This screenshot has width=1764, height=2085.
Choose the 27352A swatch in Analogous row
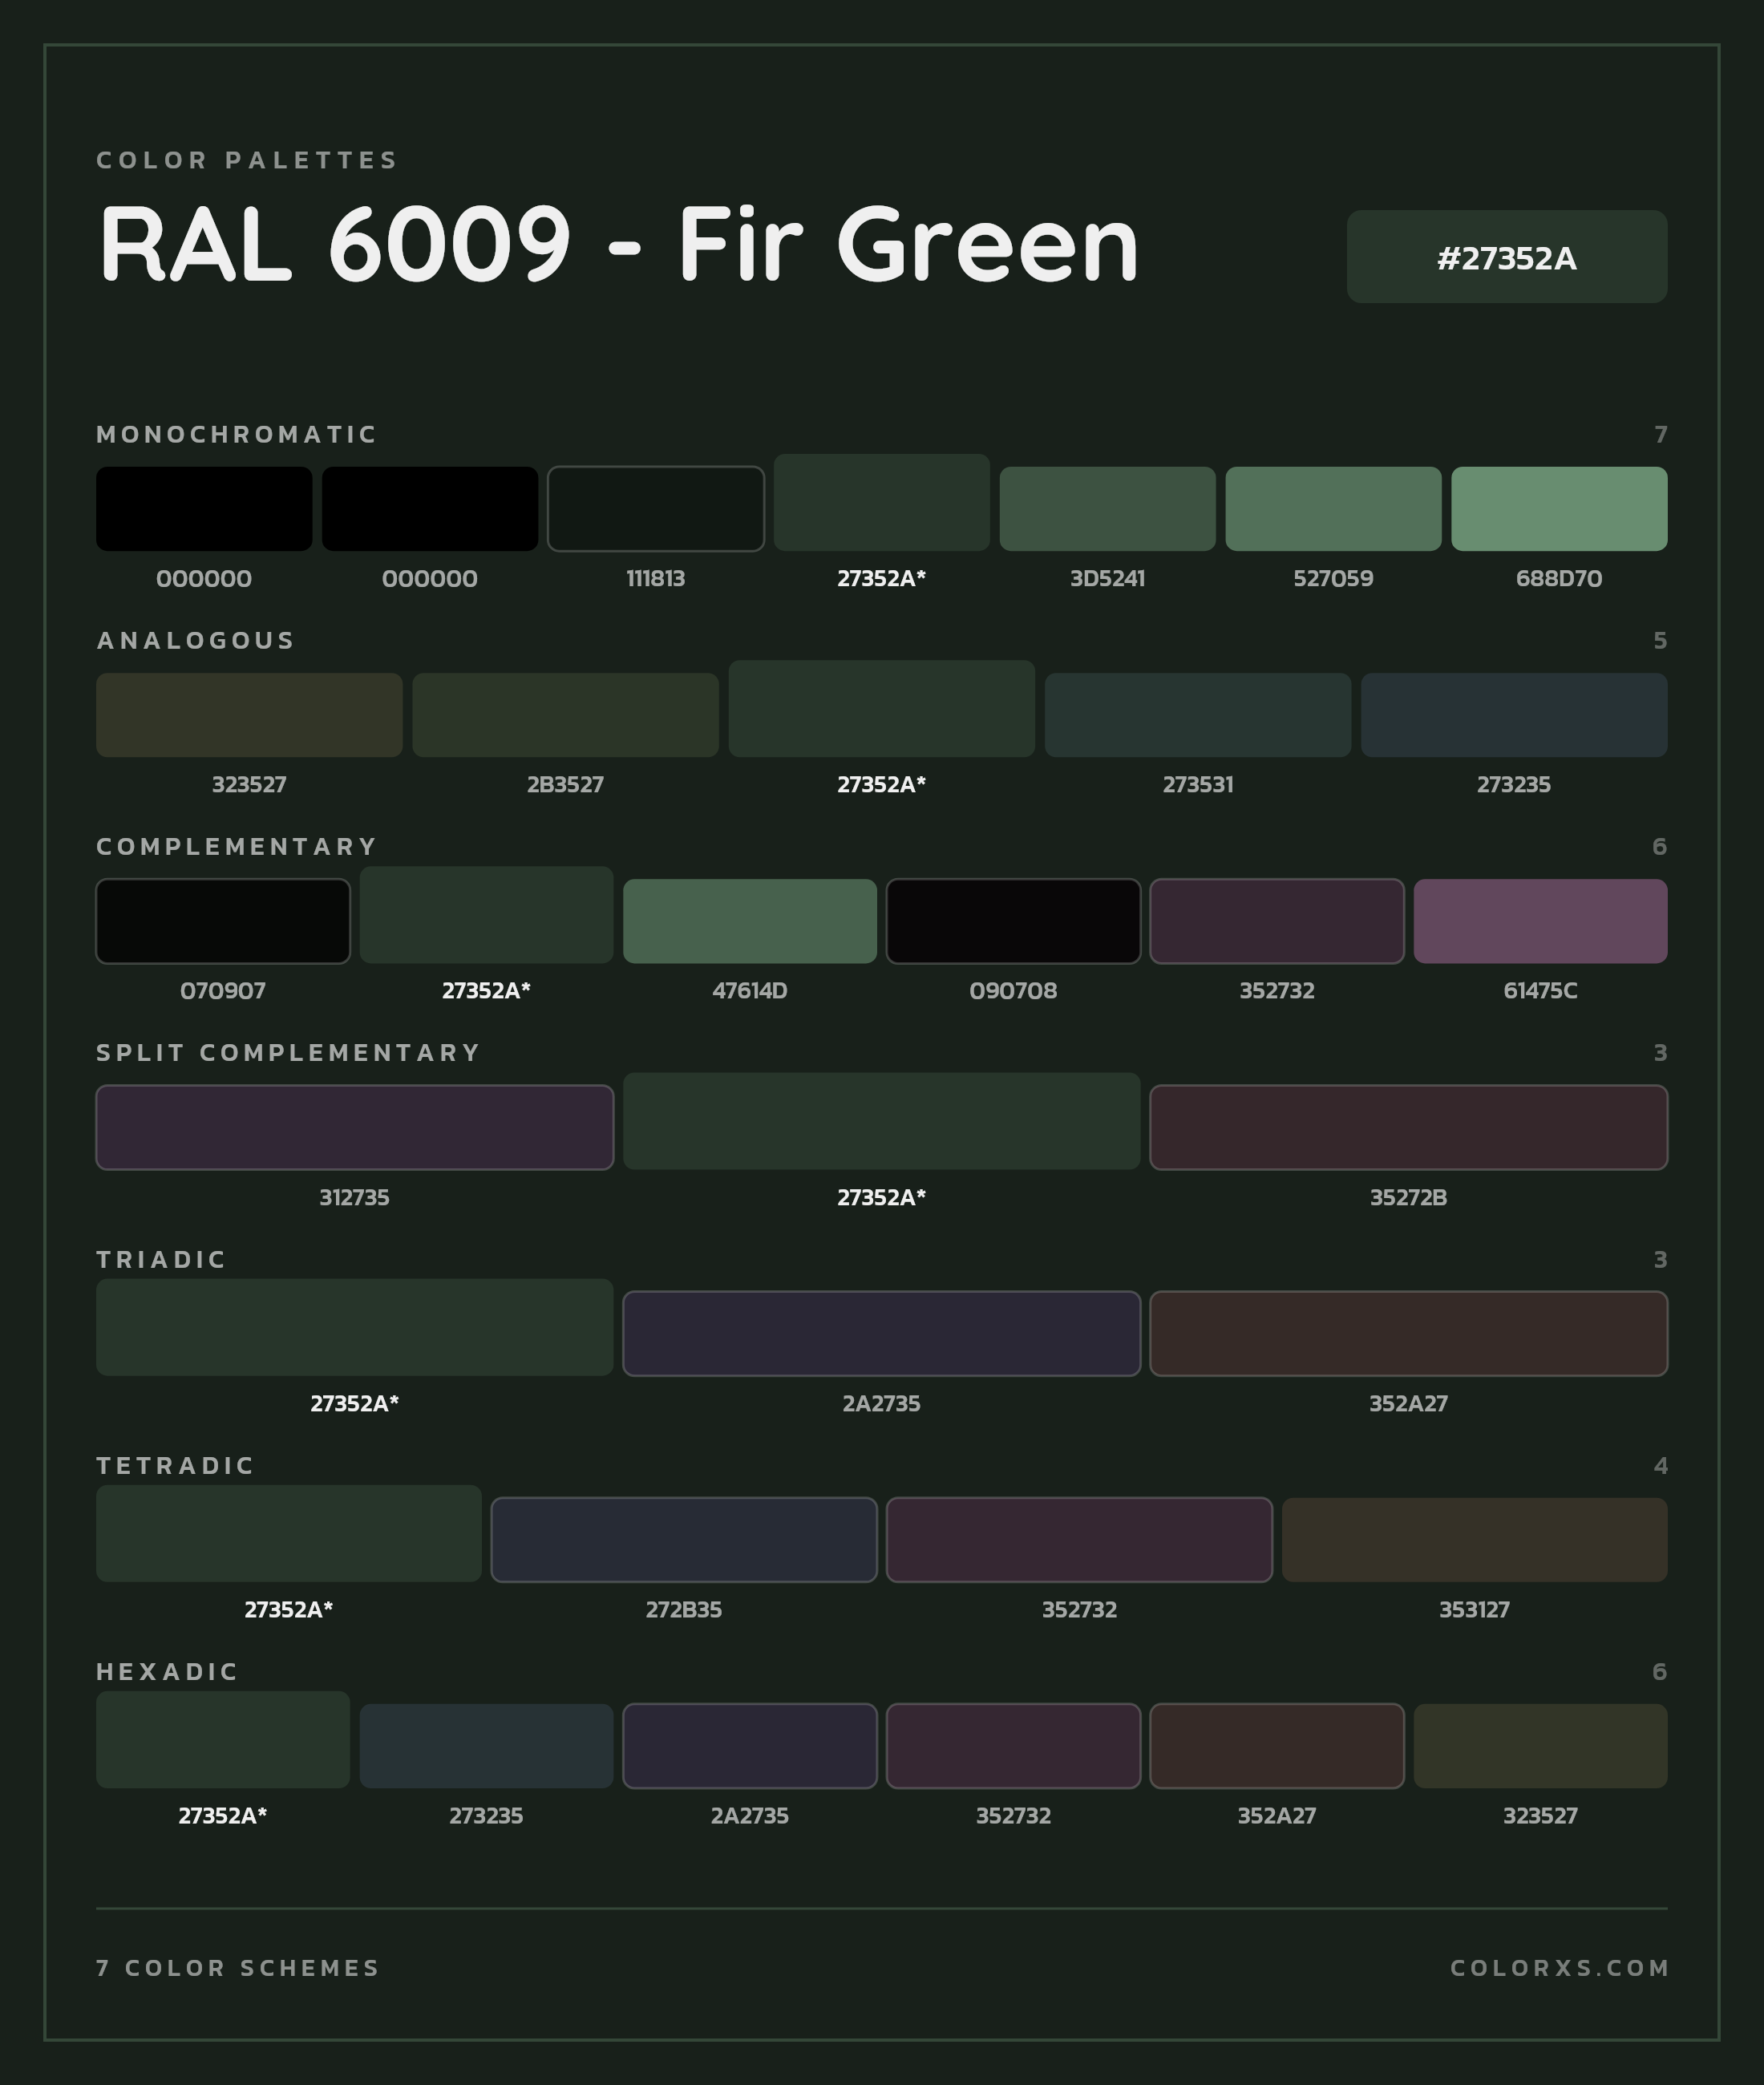point(882,708)
